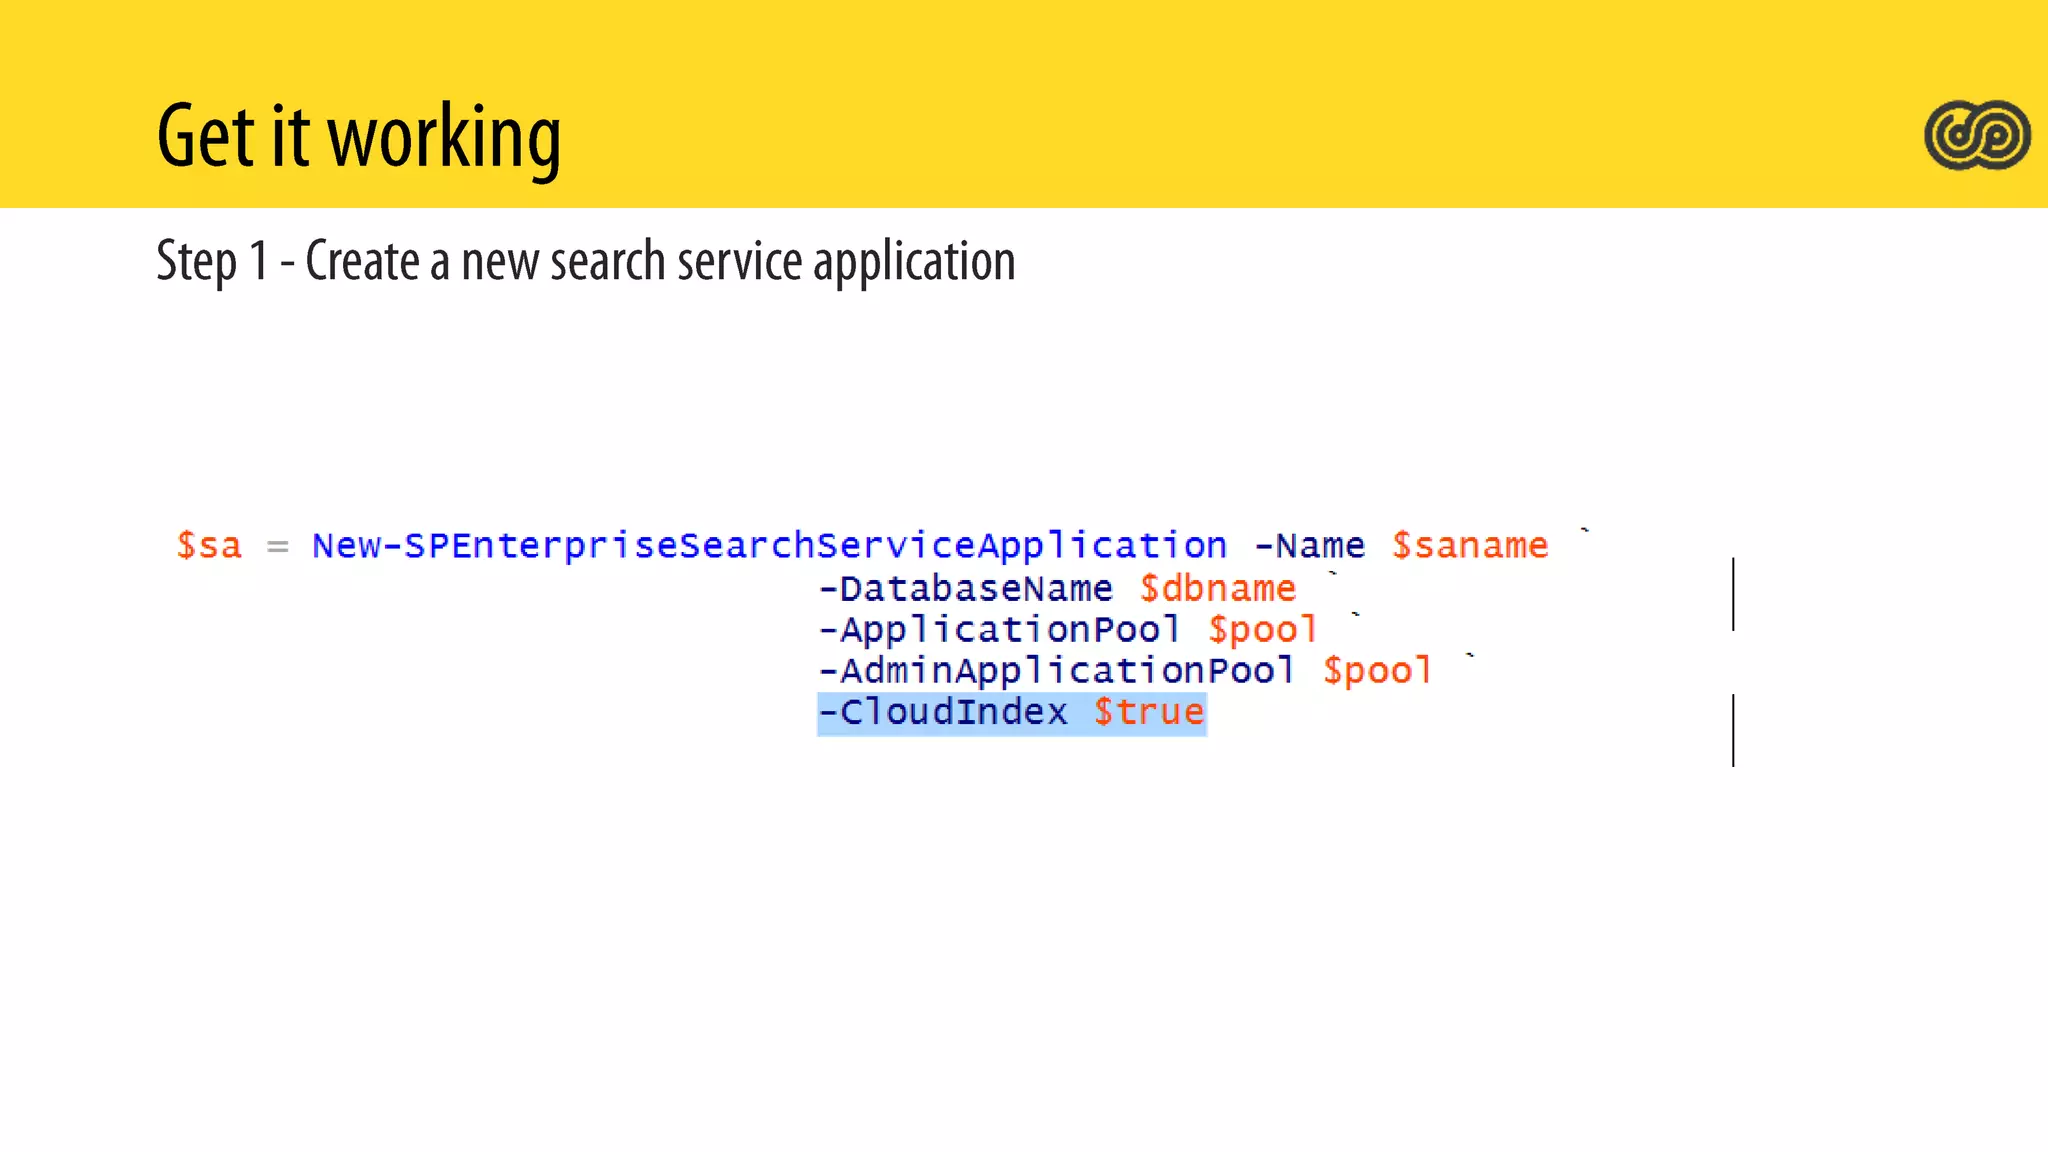Viewport: 2048px width, 1152px height.
Task: Click the New-SPEnterpriseSearchServiceApplication cmdlet
Action: point(769,546)
